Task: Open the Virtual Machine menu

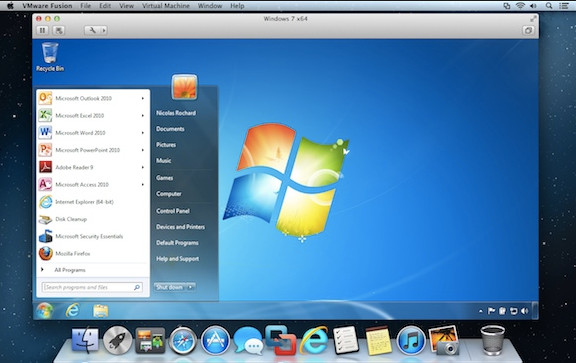Action: 166,6
